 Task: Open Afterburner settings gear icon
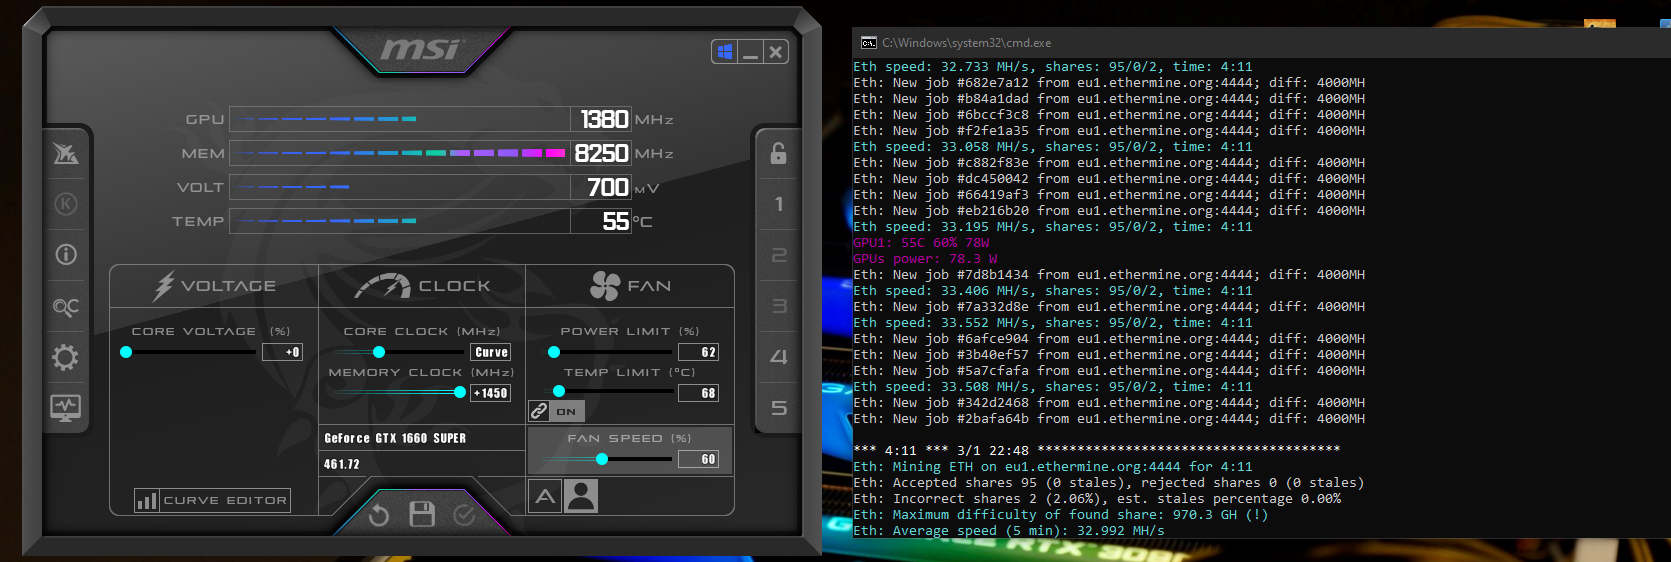[x=66, y=357]
